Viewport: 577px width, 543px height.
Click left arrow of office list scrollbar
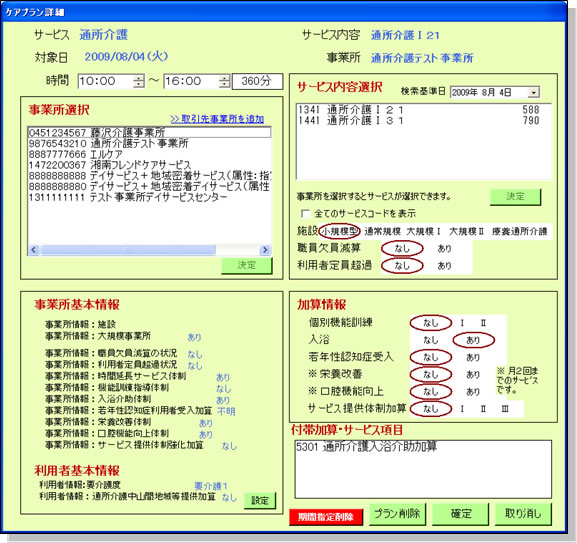pyautogui.click(x=34, y=250)
